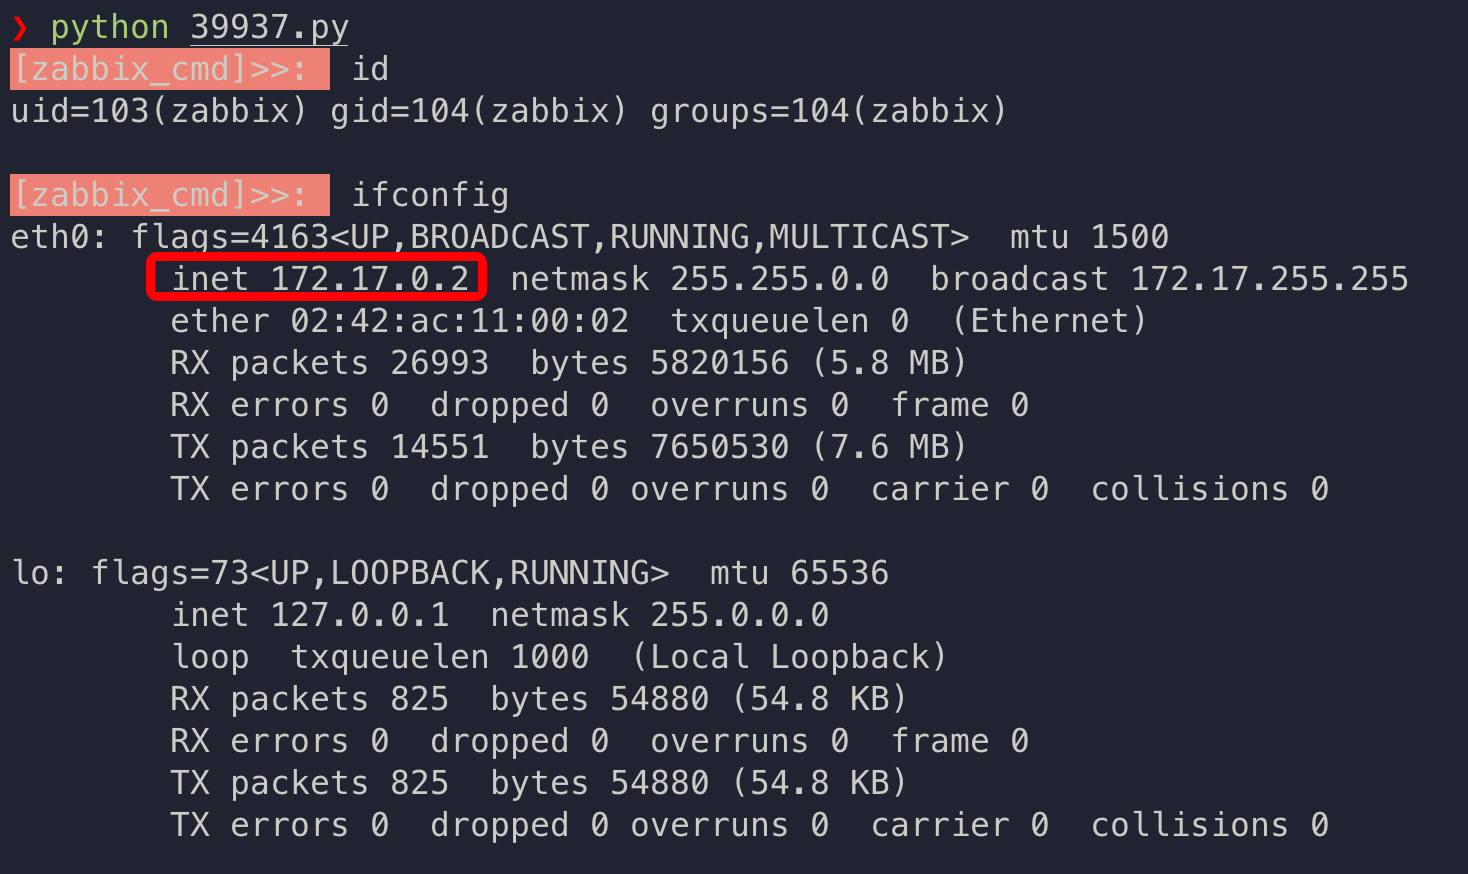Click the word python in the command line
The image size is (1468, 874).
109,28
